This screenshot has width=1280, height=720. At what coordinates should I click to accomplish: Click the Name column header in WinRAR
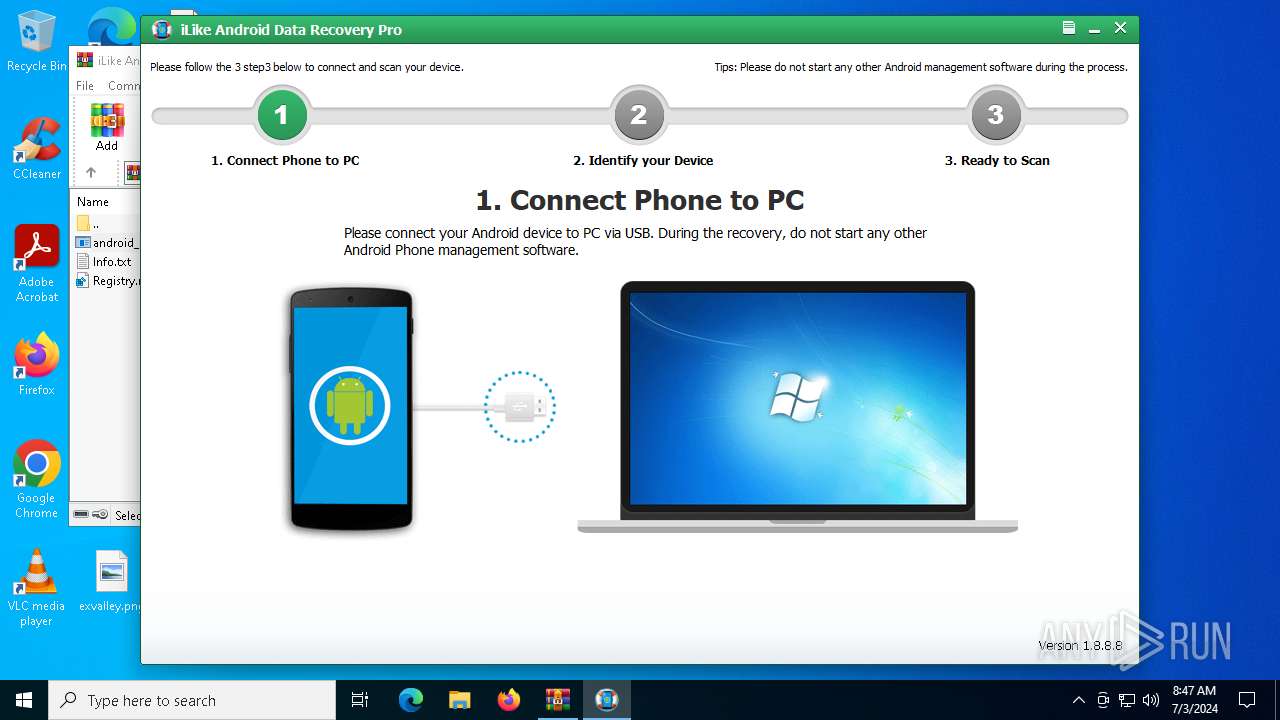[x=93, y=202]
